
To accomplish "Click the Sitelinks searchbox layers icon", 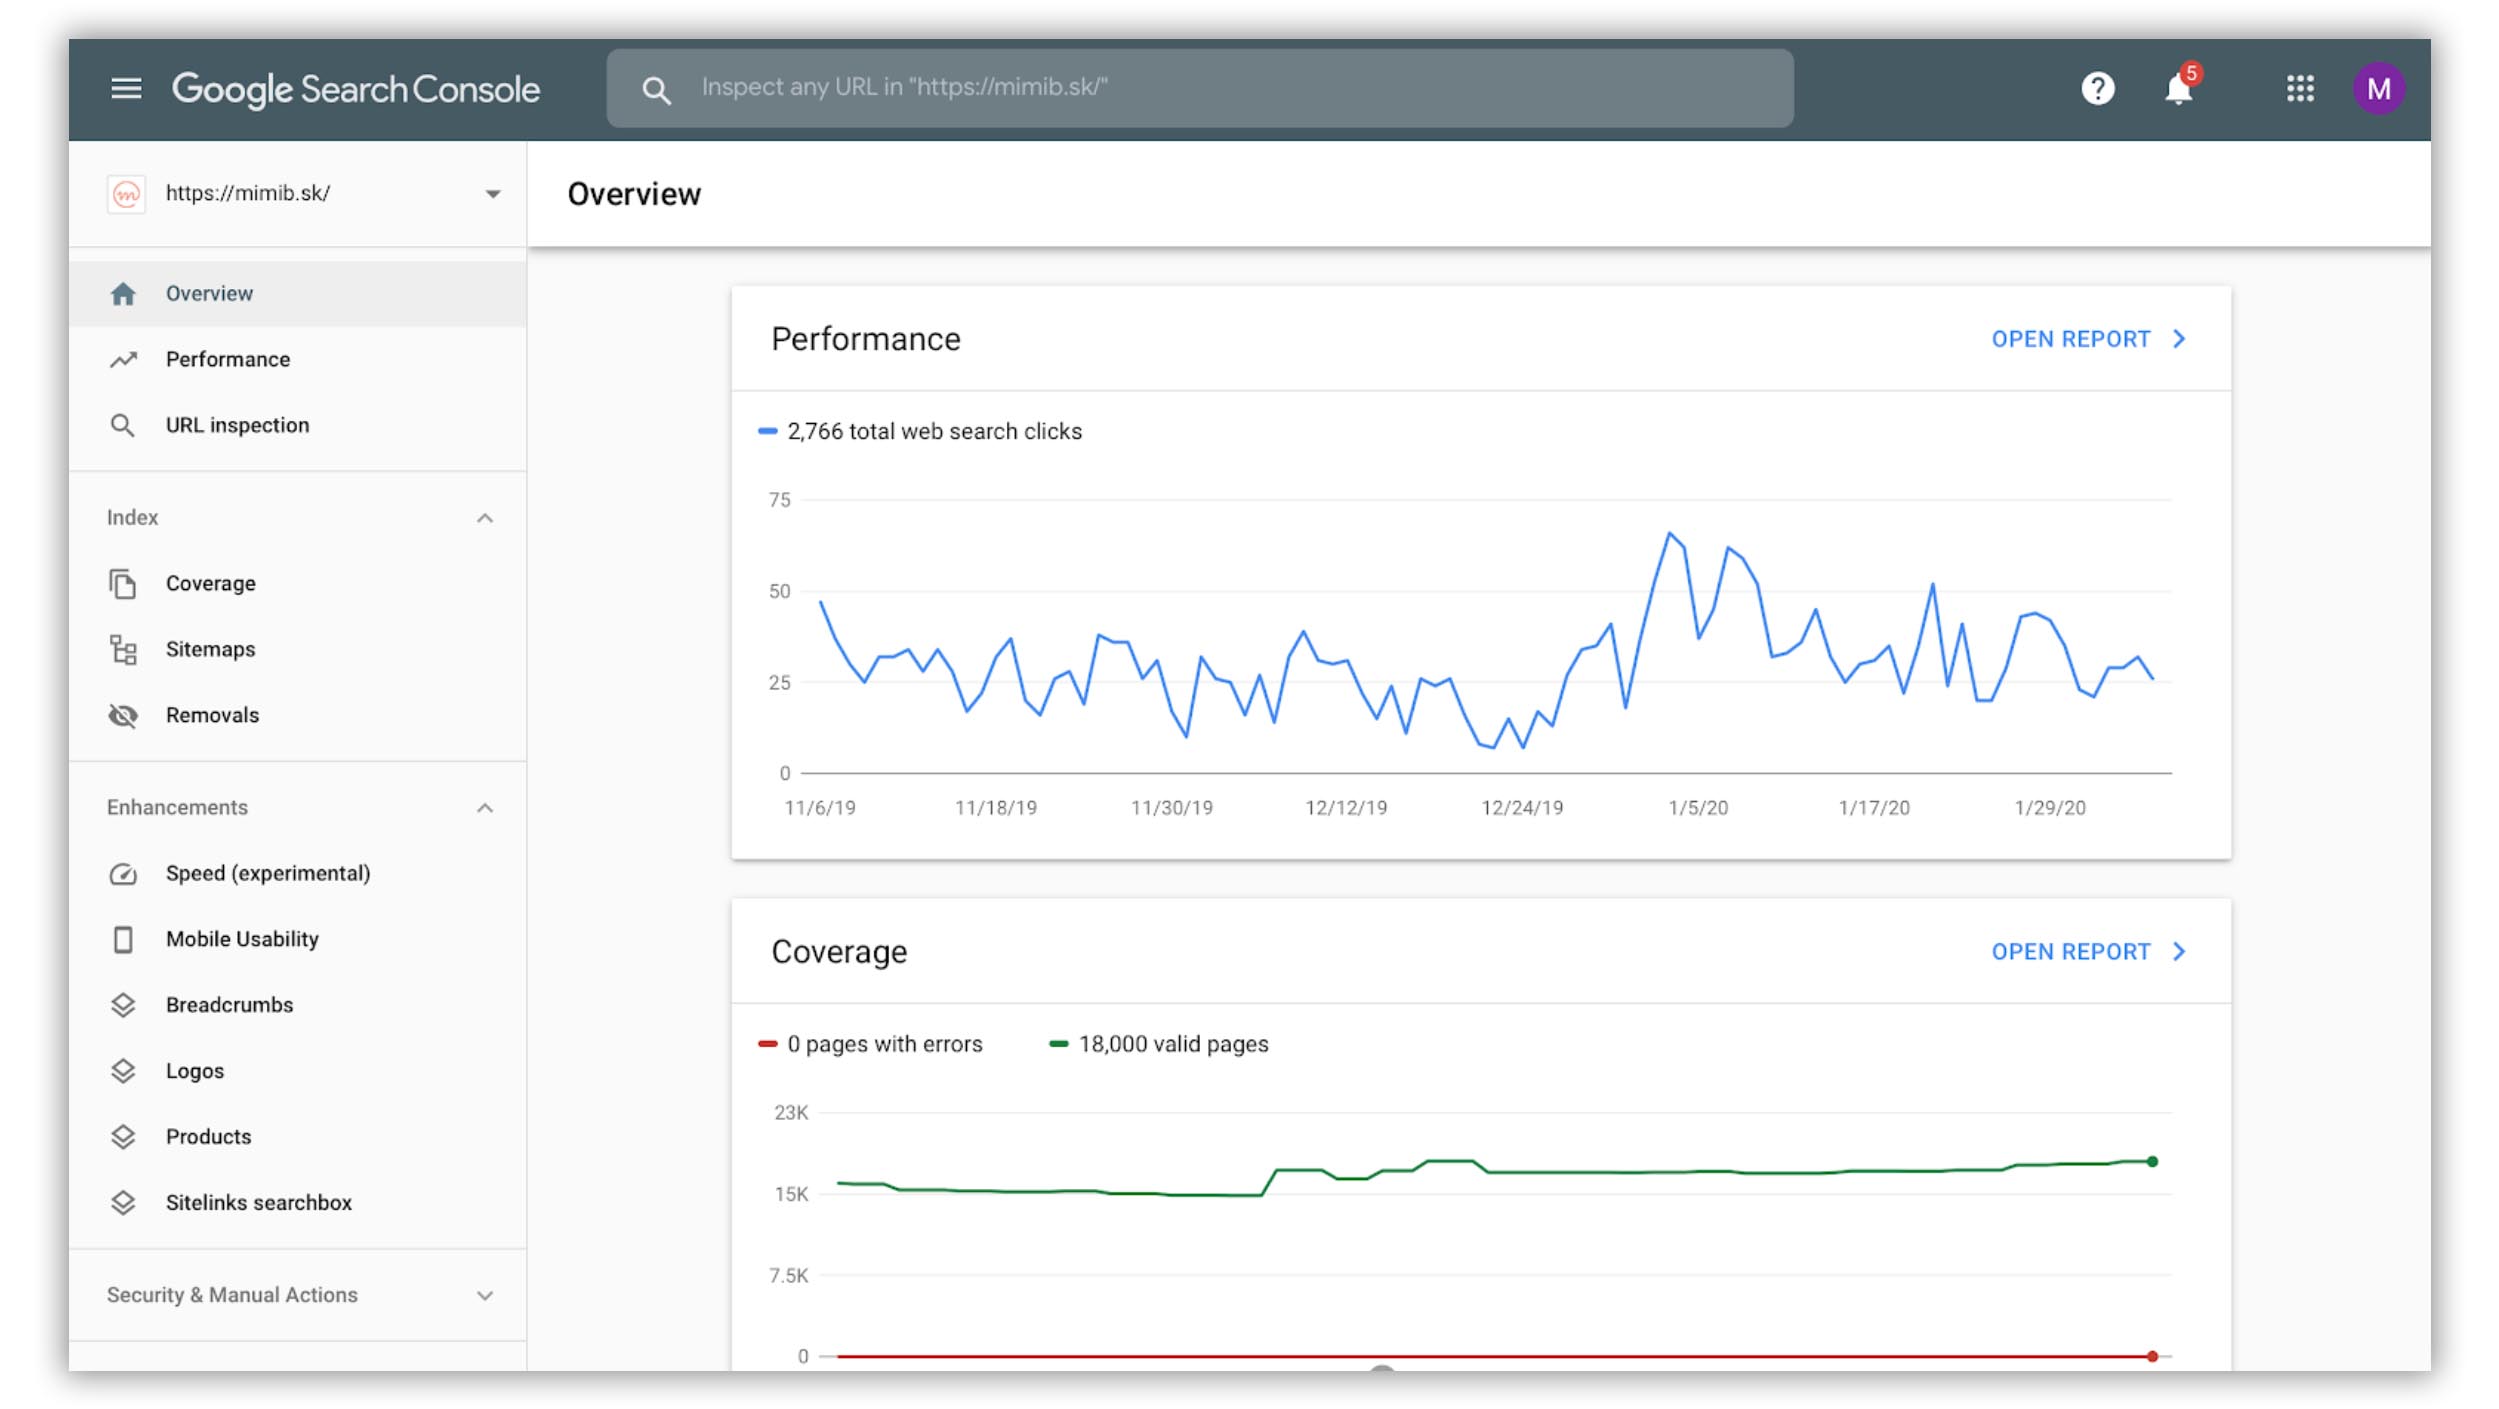I will coord(123,1203).
